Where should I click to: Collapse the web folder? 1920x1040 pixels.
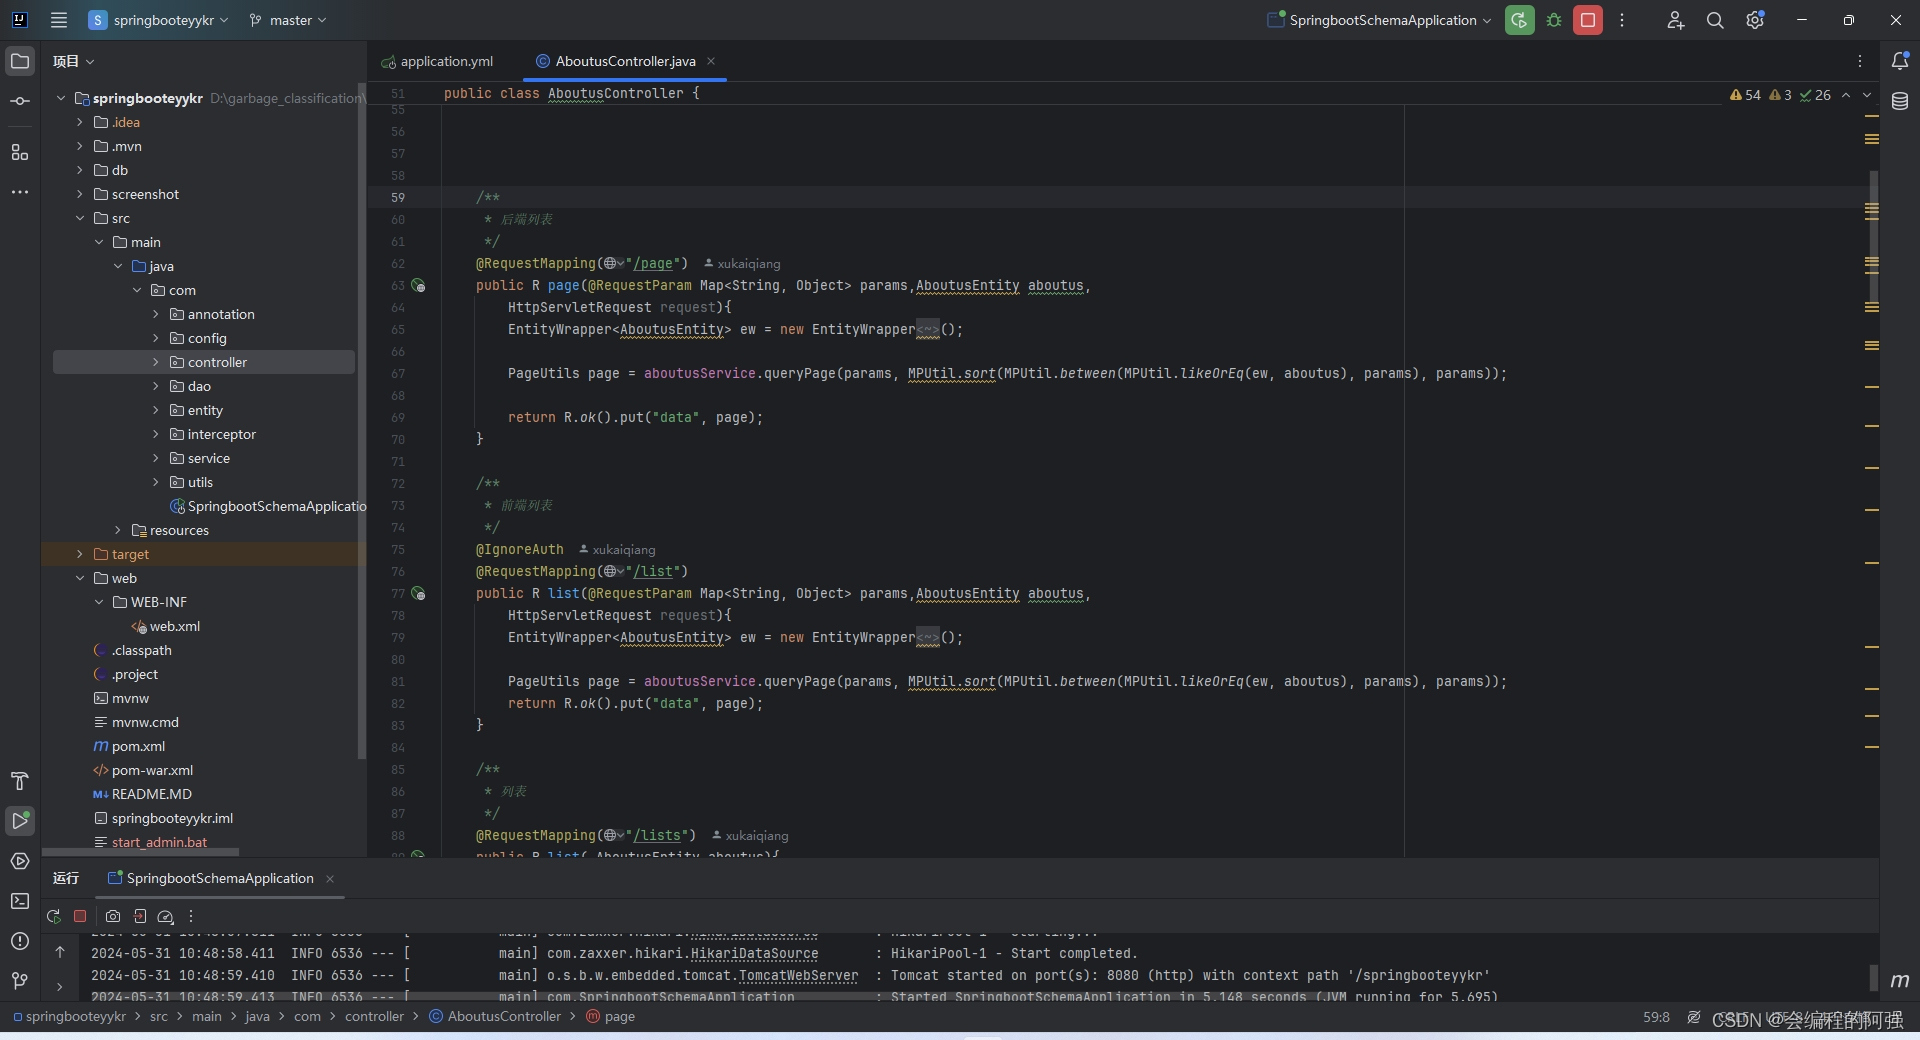click(80, 578)
